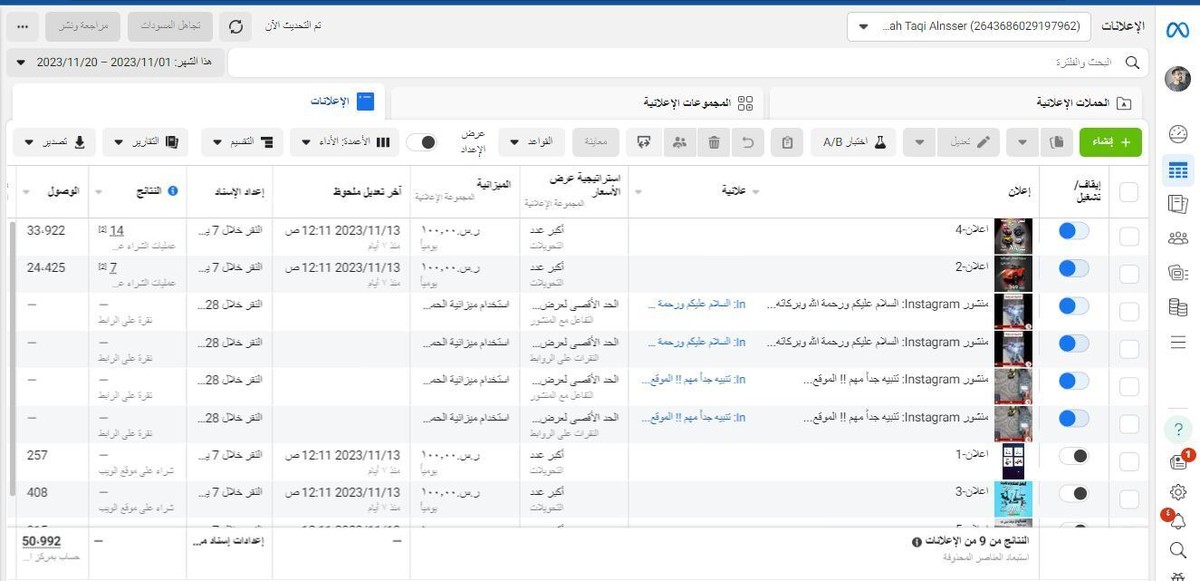Click the Duplicate icon next to Create button
This screenshot has width=1200, height=581.
pyautogui.click(x=1057, y=142)
